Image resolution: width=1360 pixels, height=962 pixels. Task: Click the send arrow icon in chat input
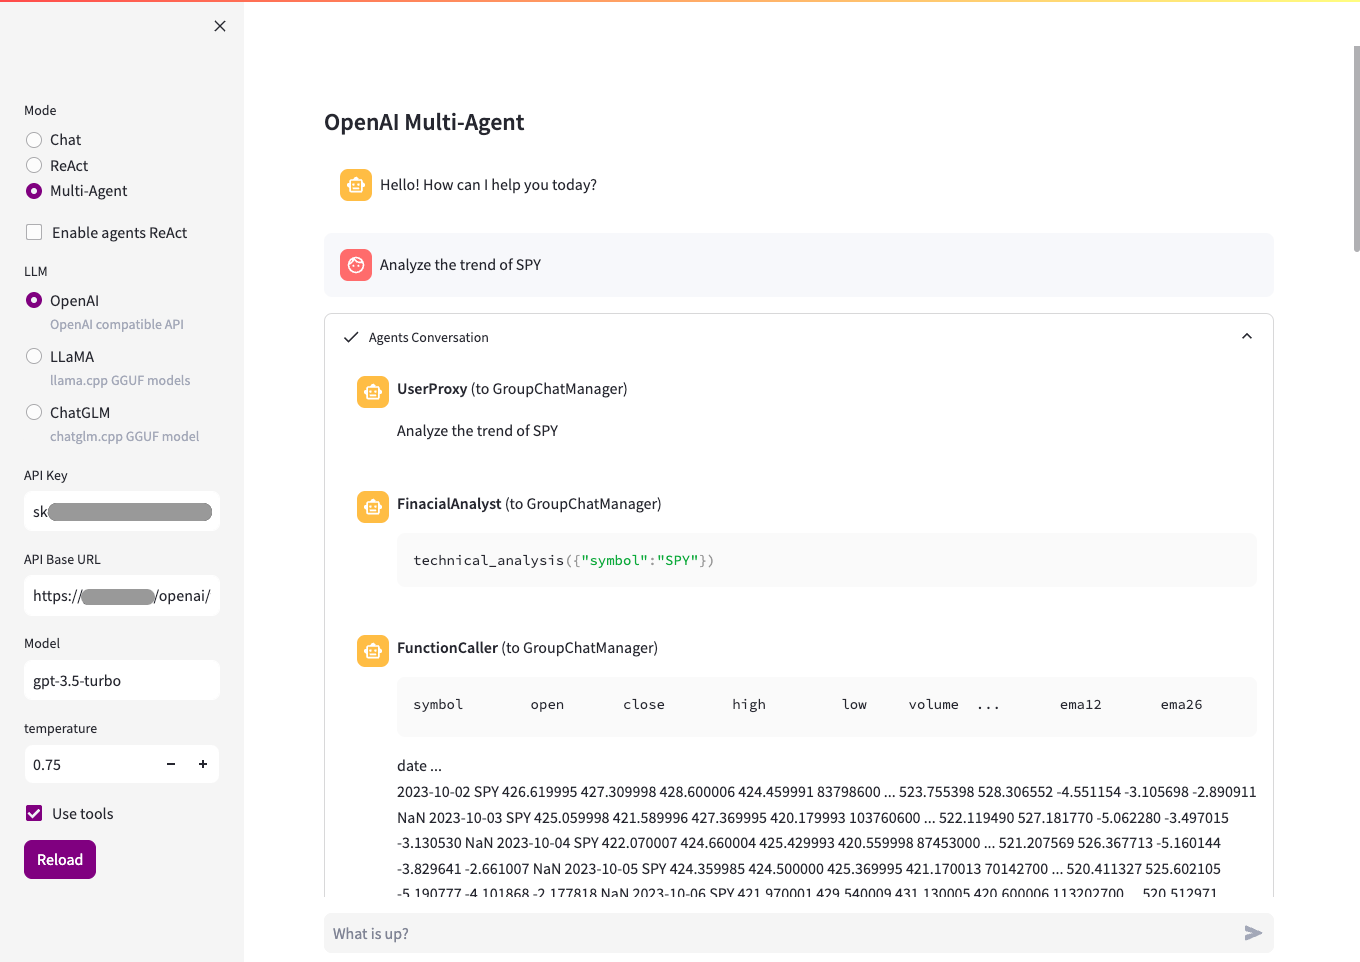[1253, 933]
